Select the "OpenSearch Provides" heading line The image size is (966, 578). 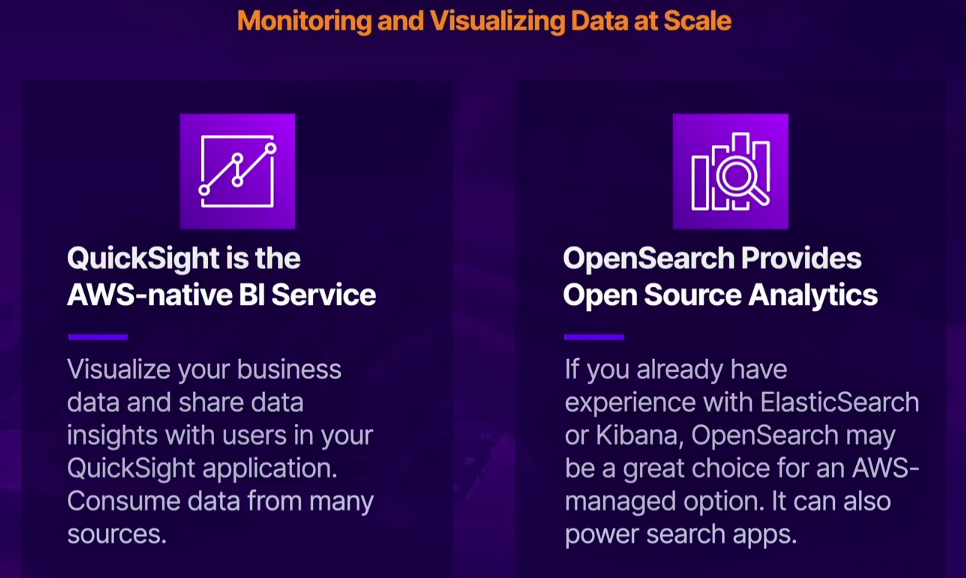(x=712, y=259)
